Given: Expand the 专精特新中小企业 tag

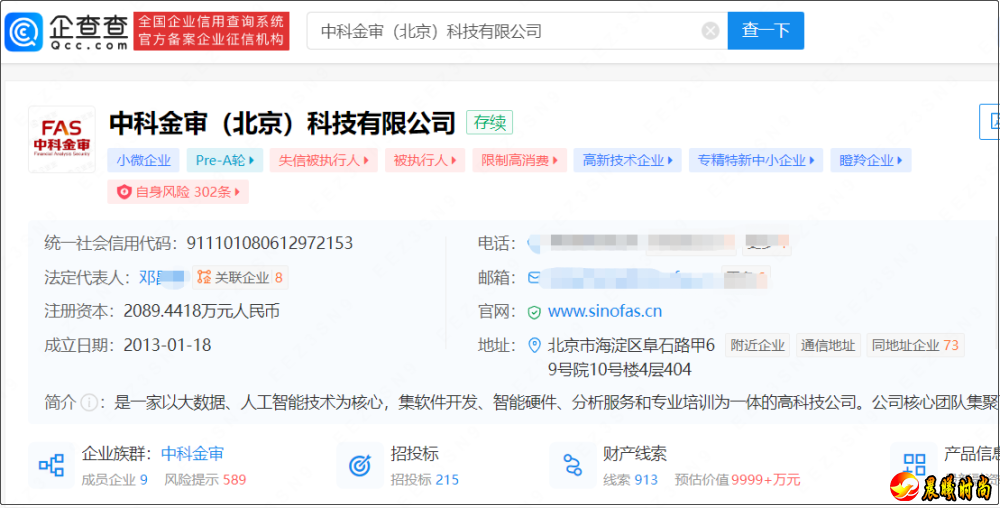Looking at the screenshot, I should [x=756, y=161].
